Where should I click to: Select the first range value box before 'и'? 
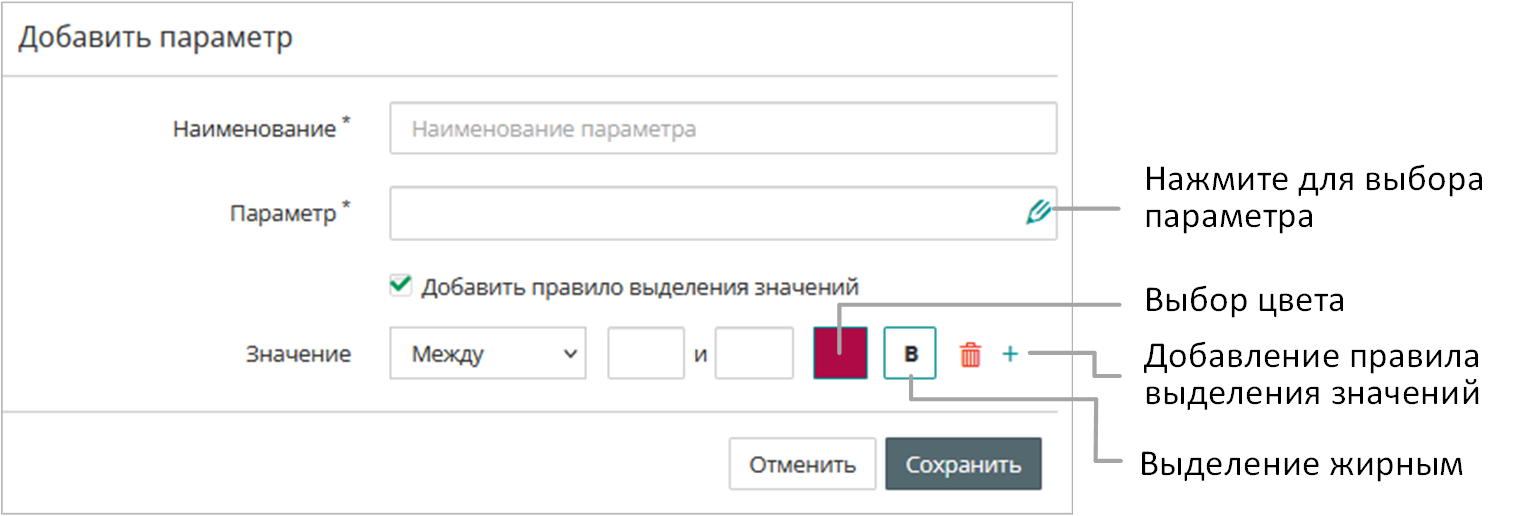[646, 353]
